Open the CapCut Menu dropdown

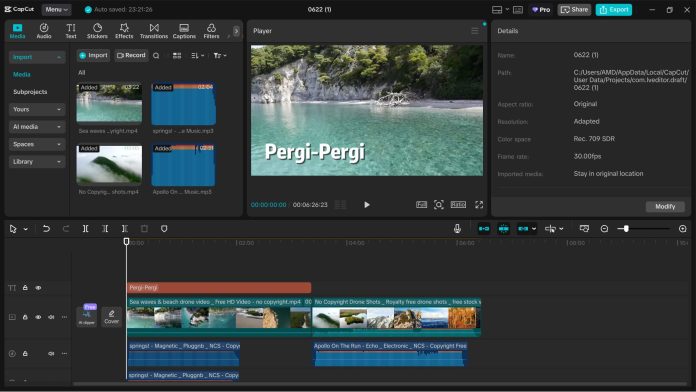pos(56,9)
